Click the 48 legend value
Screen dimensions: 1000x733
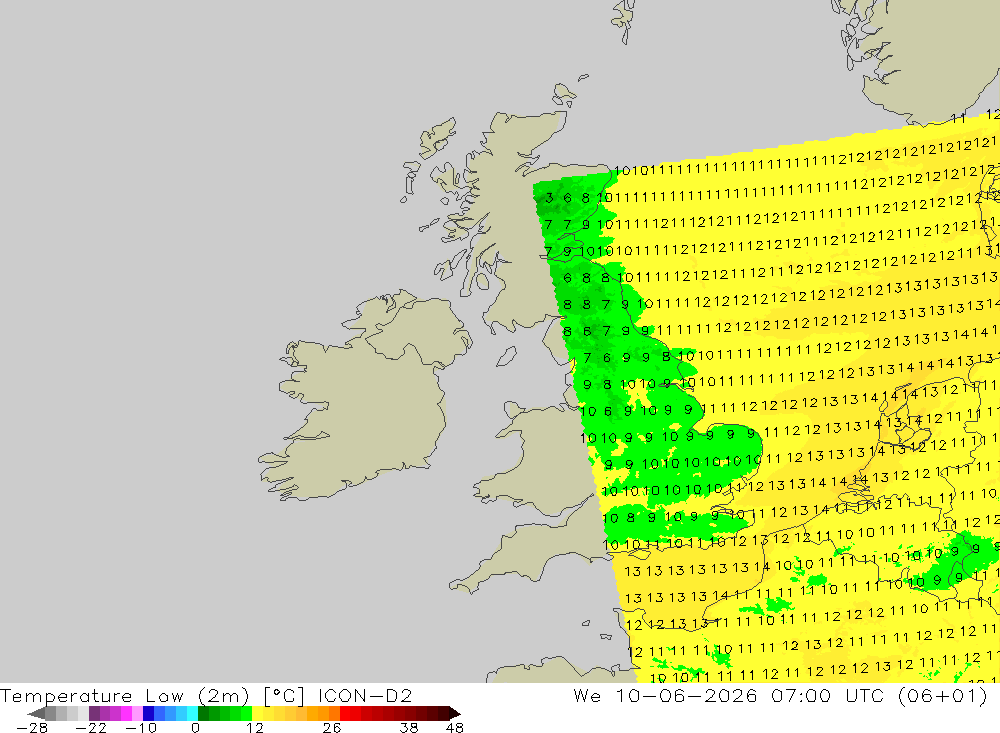tap(455, 727)
